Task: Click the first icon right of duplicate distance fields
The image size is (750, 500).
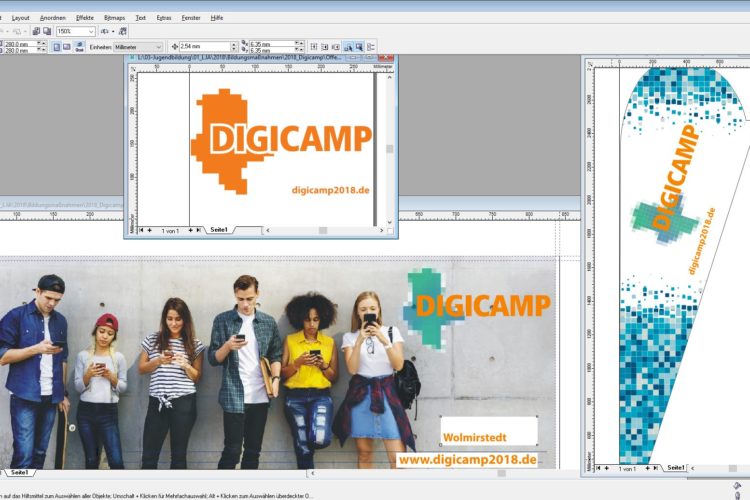Action: [x=314, y=47]
